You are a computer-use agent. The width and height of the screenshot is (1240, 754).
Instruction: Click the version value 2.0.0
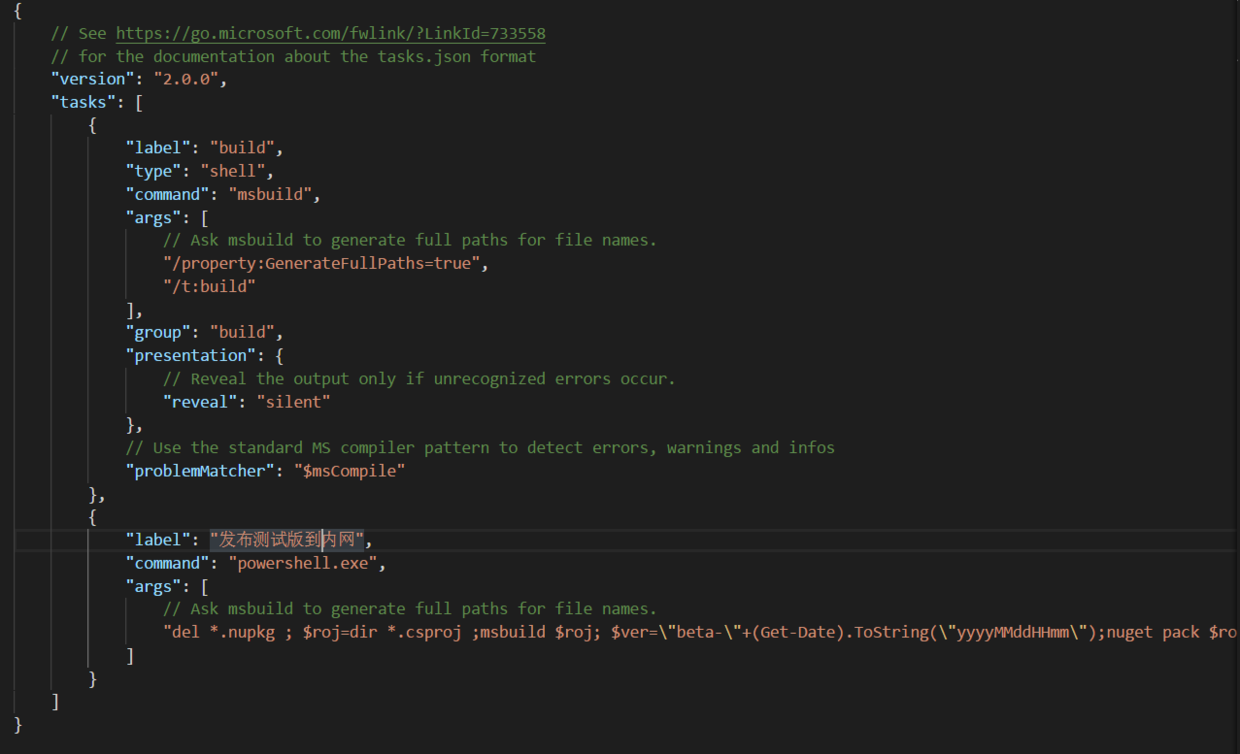pos(187,78)
